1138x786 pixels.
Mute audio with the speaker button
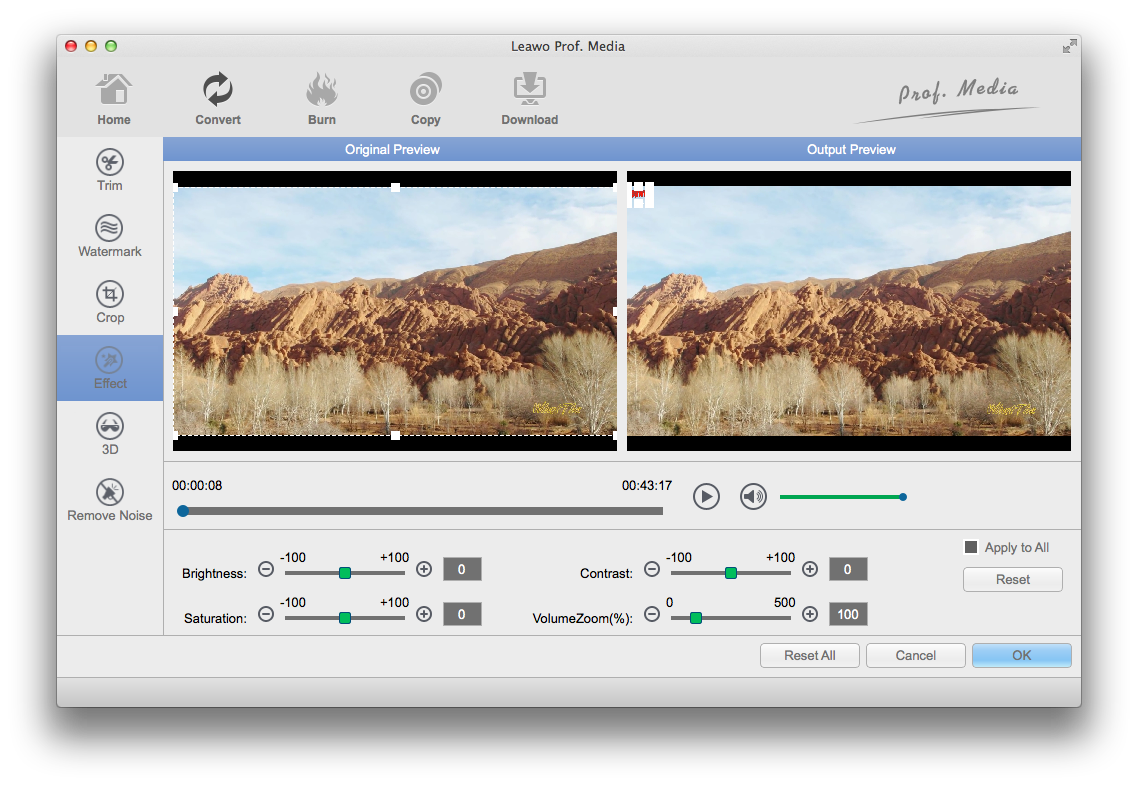coord(753,496)
